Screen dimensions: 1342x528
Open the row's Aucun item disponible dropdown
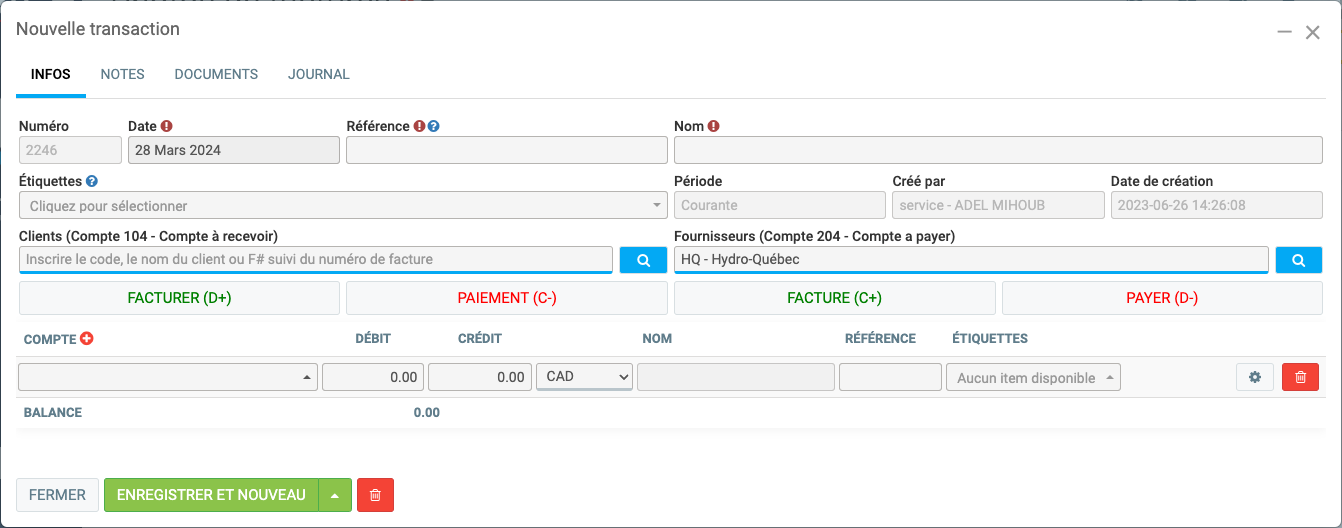click(1032, 378)
